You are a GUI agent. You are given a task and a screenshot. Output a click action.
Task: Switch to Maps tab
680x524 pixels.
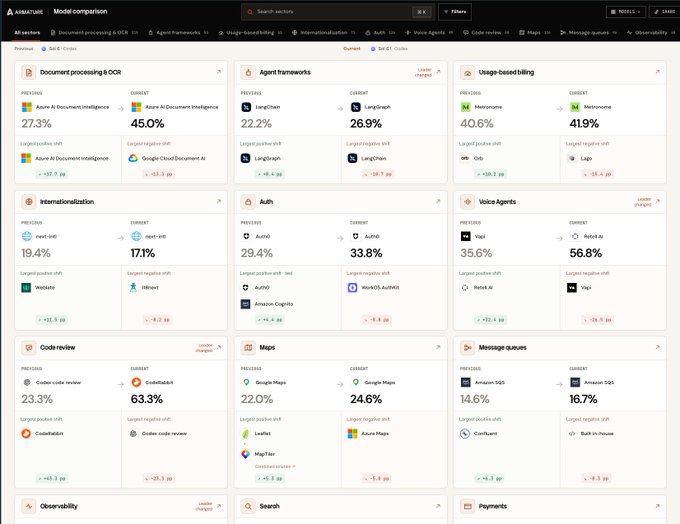click(534, 33)
